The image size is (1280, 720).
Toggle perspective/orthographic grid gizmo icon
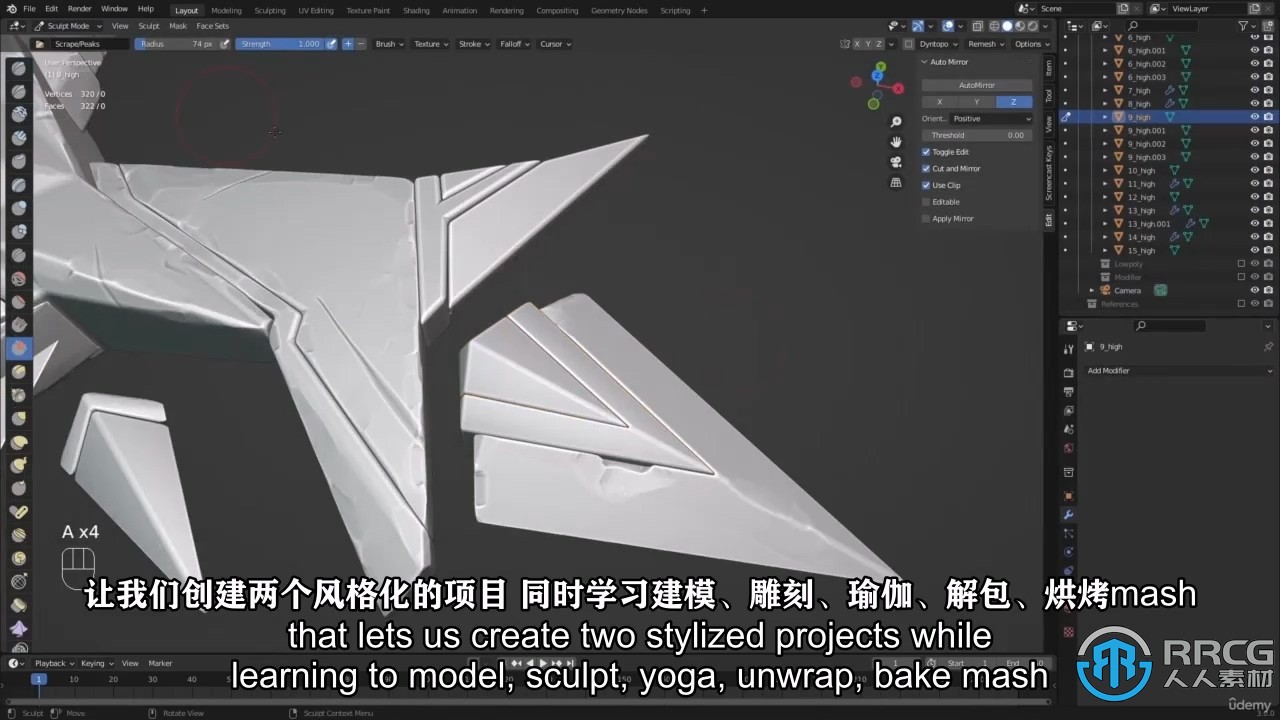tap(896, 182)
